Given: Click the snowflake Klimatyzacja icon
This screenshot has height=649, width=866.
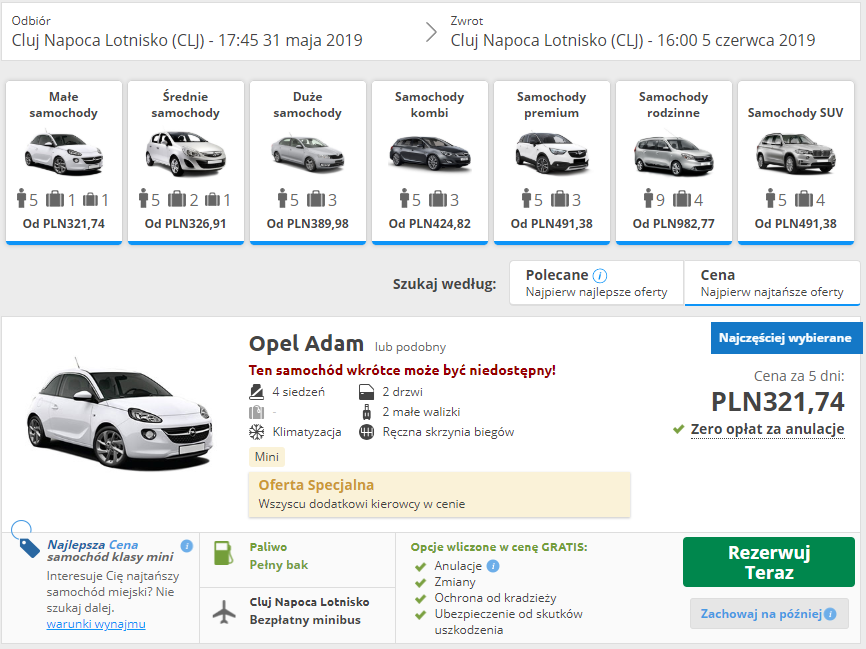Looking at the screenshot, I should tap(256, 432).
